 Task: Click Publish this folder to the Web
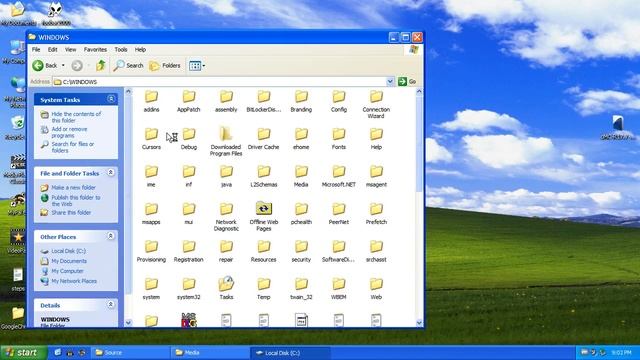[76, 200]
